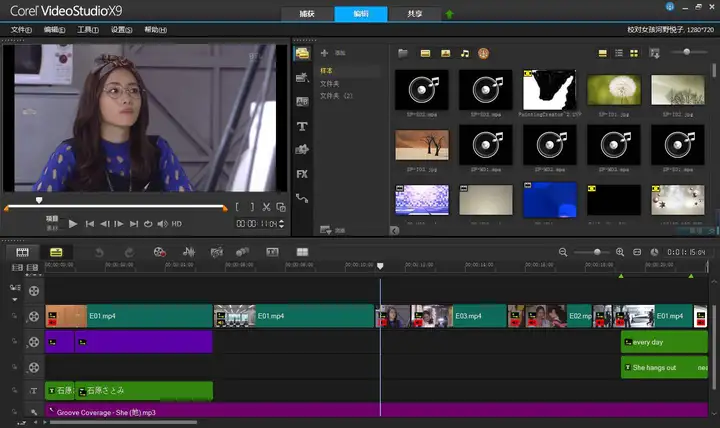Toggle the HD preview mode

[176, 224]
